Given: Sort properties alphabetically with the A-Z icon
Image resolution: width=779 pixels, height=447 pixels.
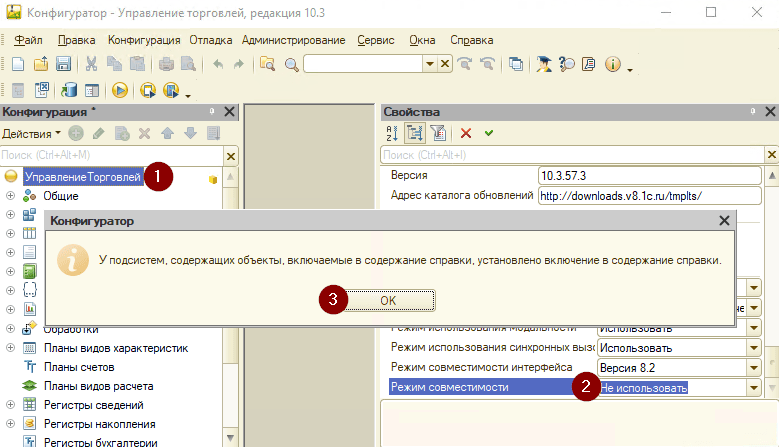Looking at the screenshot, I should click(392, 133).
